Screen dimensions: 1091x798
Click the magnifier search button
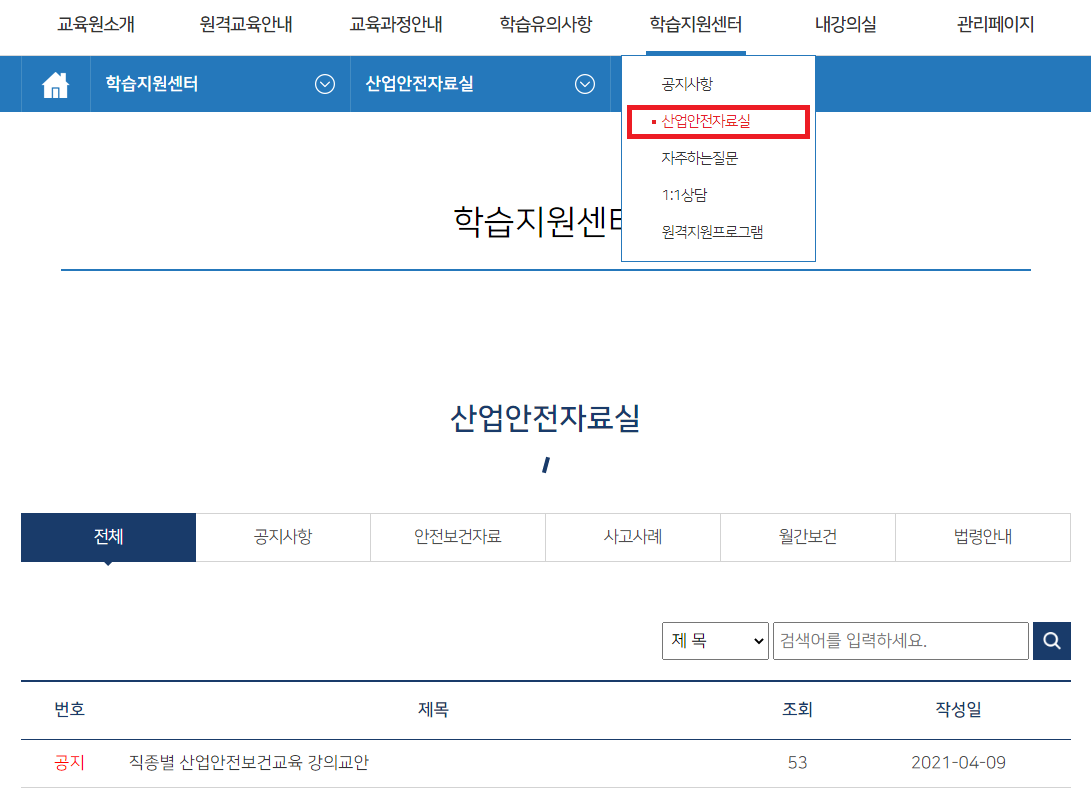(x=1051, y=641)
